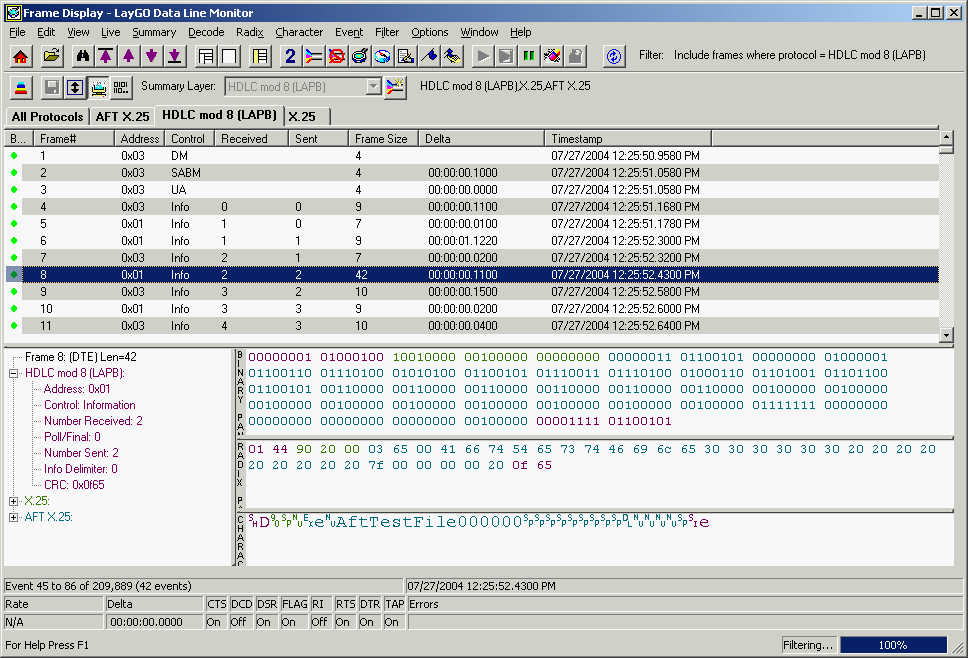Collapse the HDLC mod 8 (LAPB) tree node

(13, 373)
